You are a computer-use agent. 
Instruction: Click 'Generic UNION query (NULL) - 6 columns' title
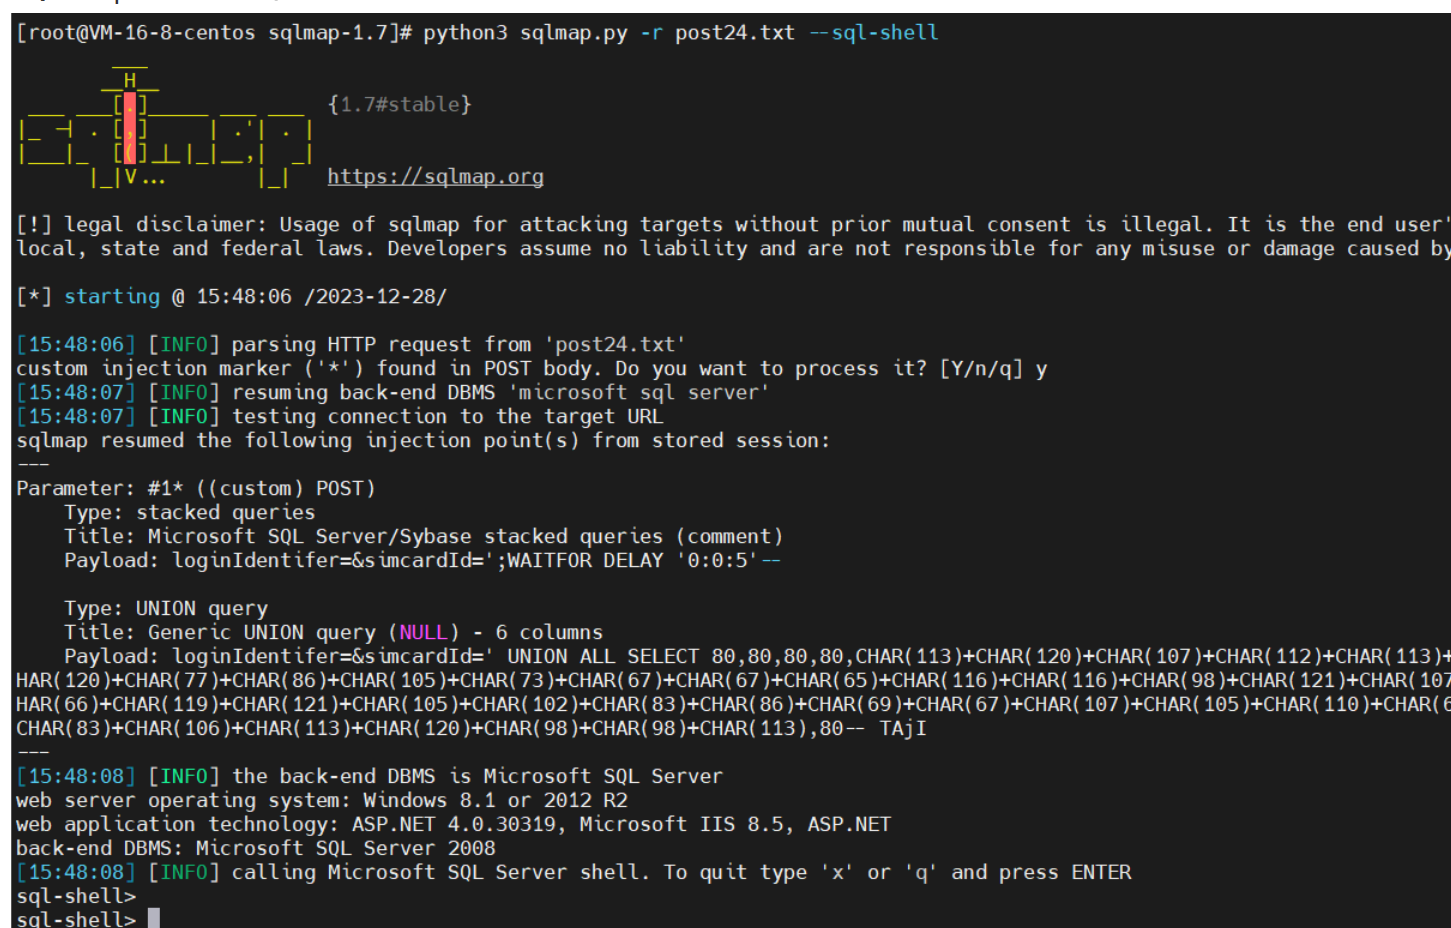click(x=334, y=633)
